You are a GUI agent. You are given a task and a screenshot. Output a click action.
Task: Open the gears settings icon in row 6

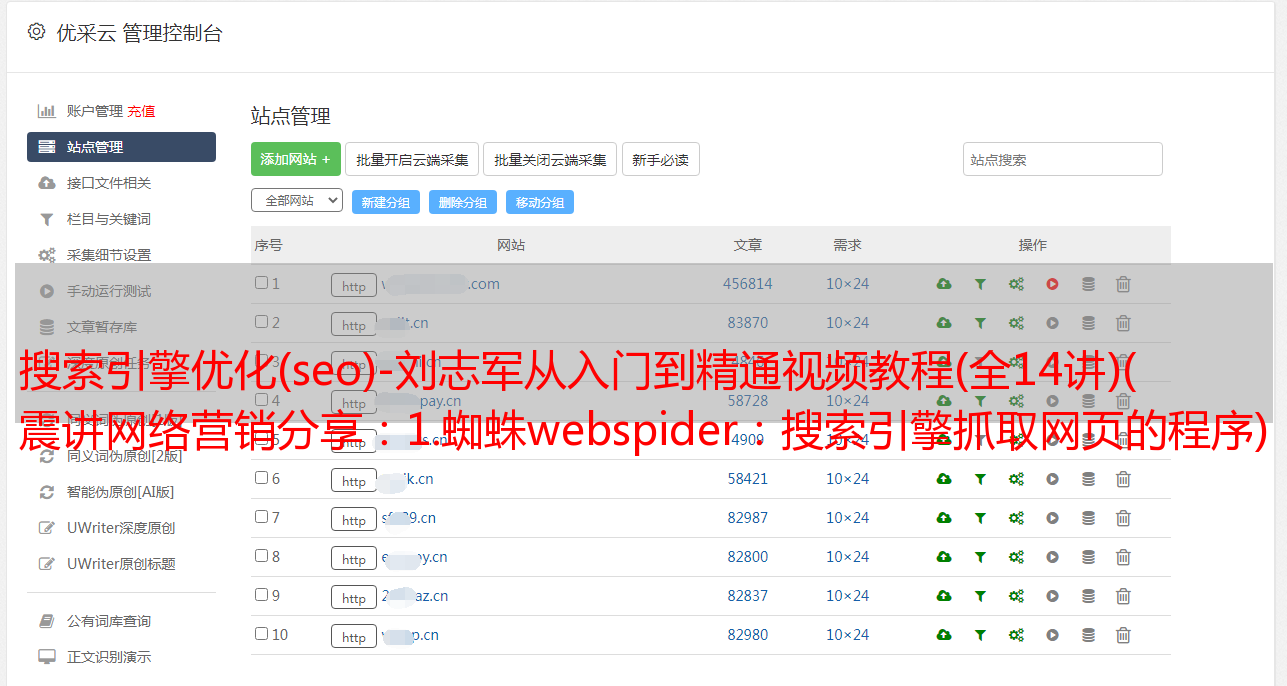pos(1016,479)
